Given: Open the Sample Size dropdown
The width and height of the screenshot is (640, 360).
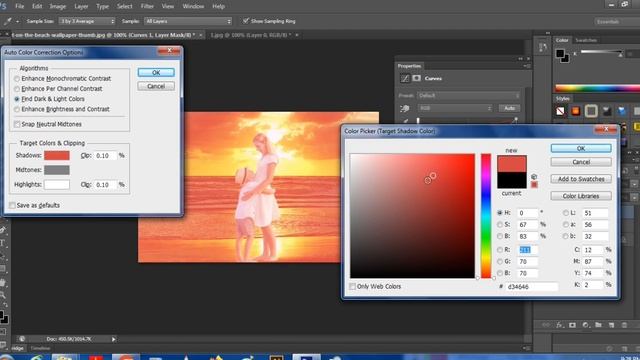Looking at the screenshot, I should point(87,21).
